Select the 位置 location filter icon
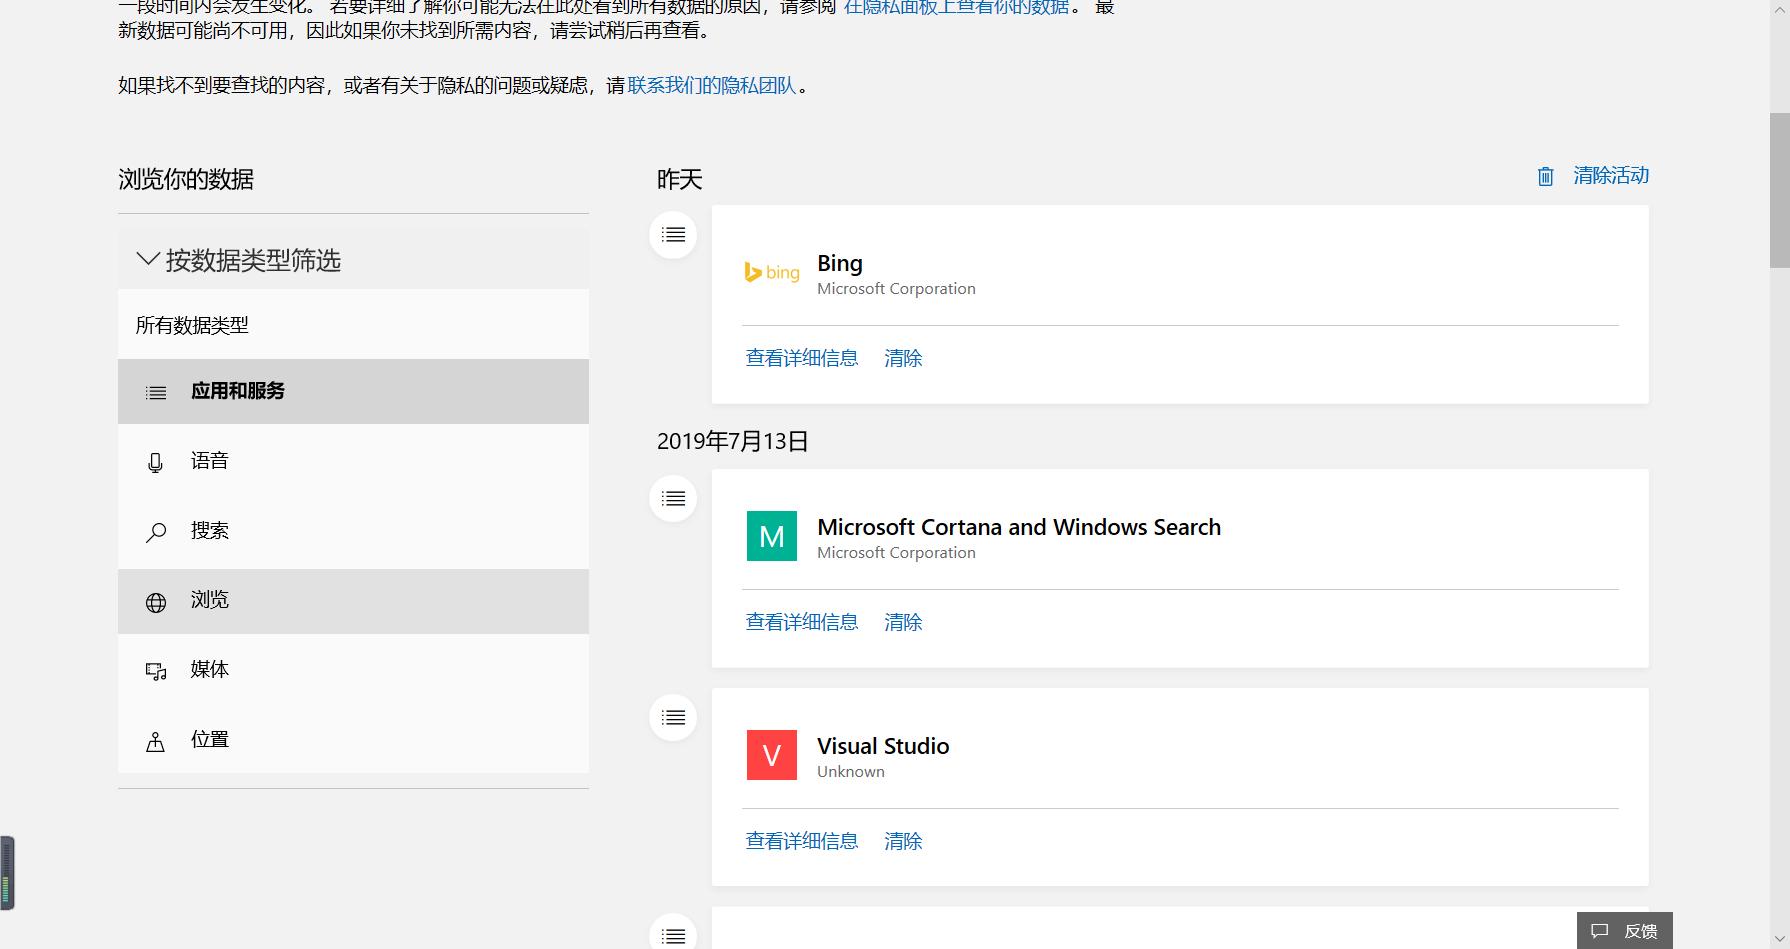Screen dimensions: 1790x949 pos(156,740)
